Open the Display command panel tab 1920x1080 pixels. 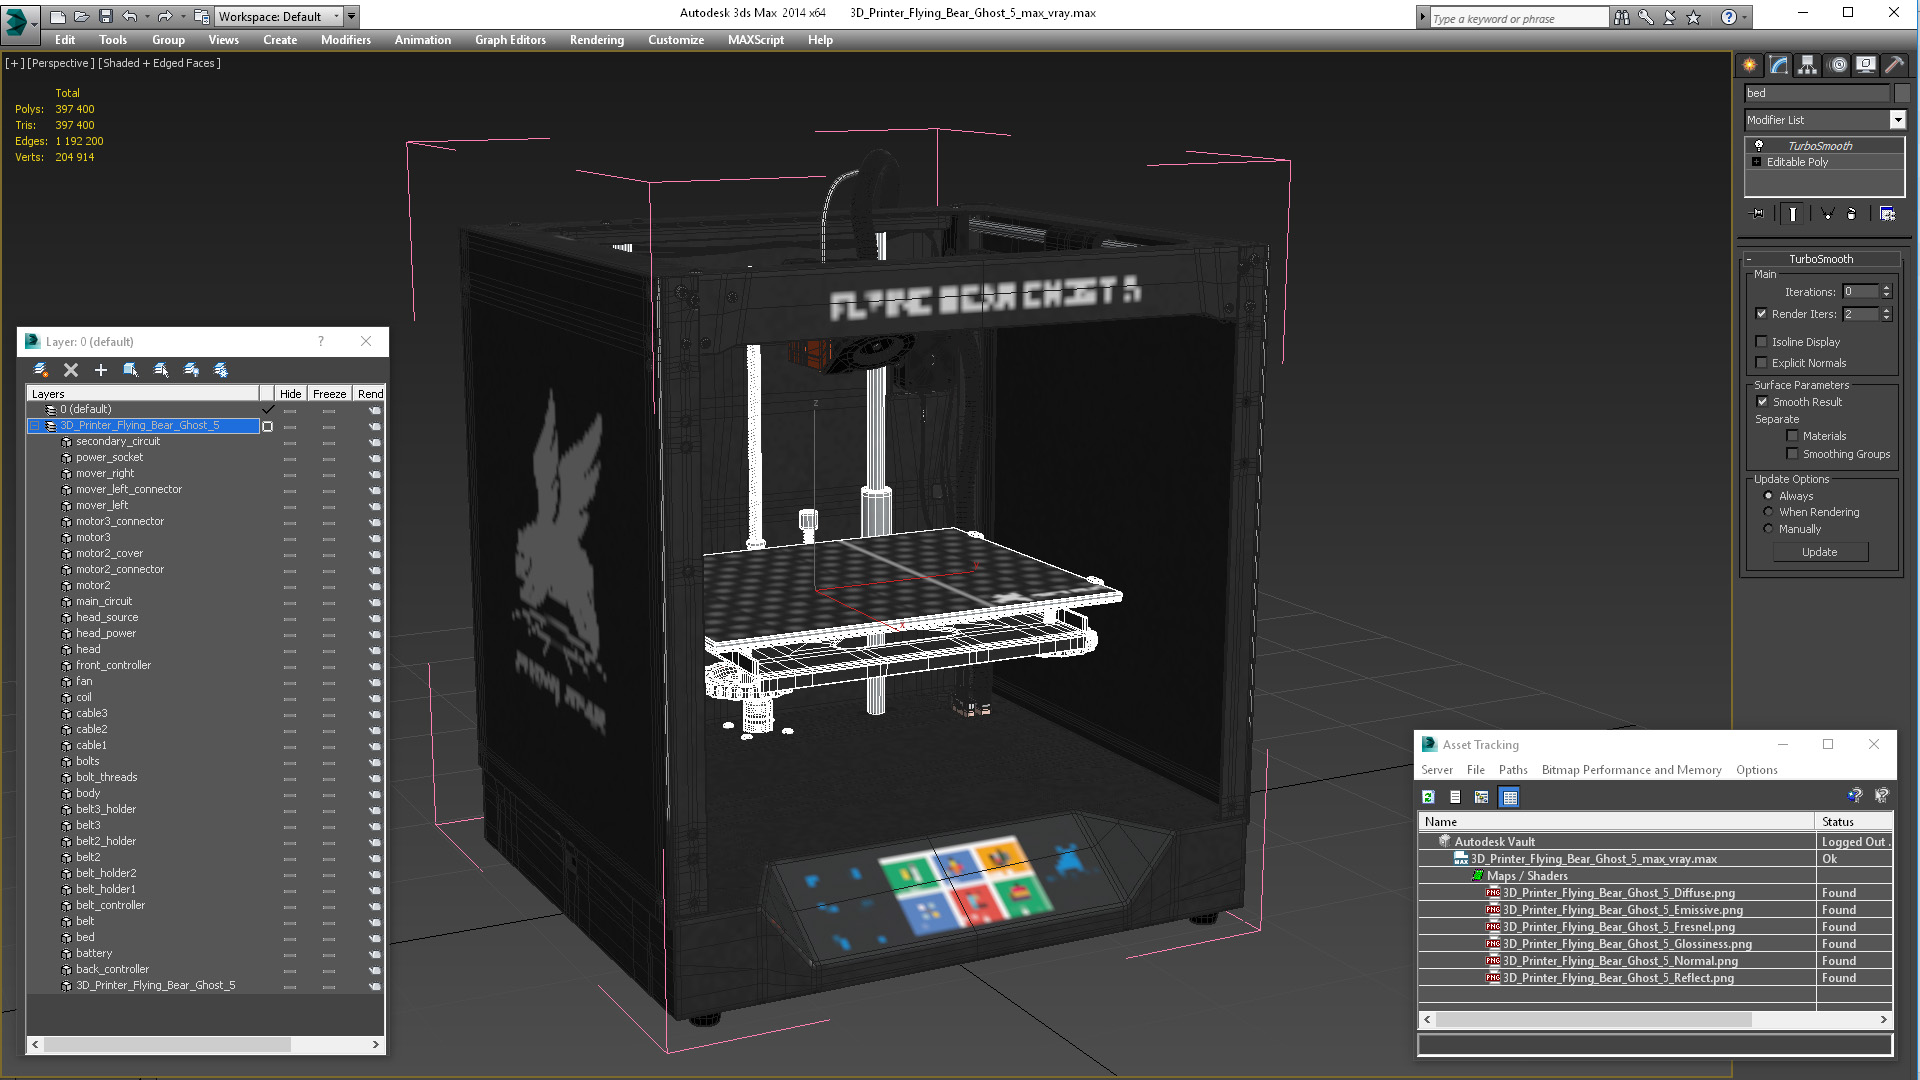click(1866, 65)
